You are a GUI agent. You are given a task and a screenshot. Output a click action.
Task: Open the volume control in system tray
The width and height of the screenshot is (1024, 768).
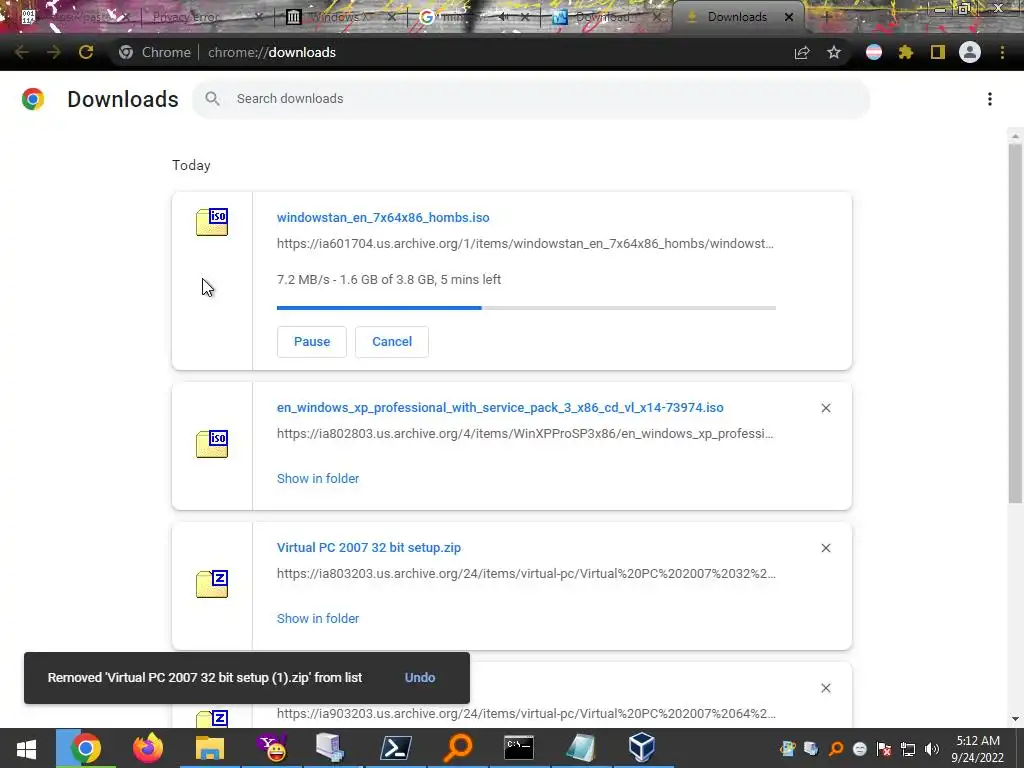point(932,749)
